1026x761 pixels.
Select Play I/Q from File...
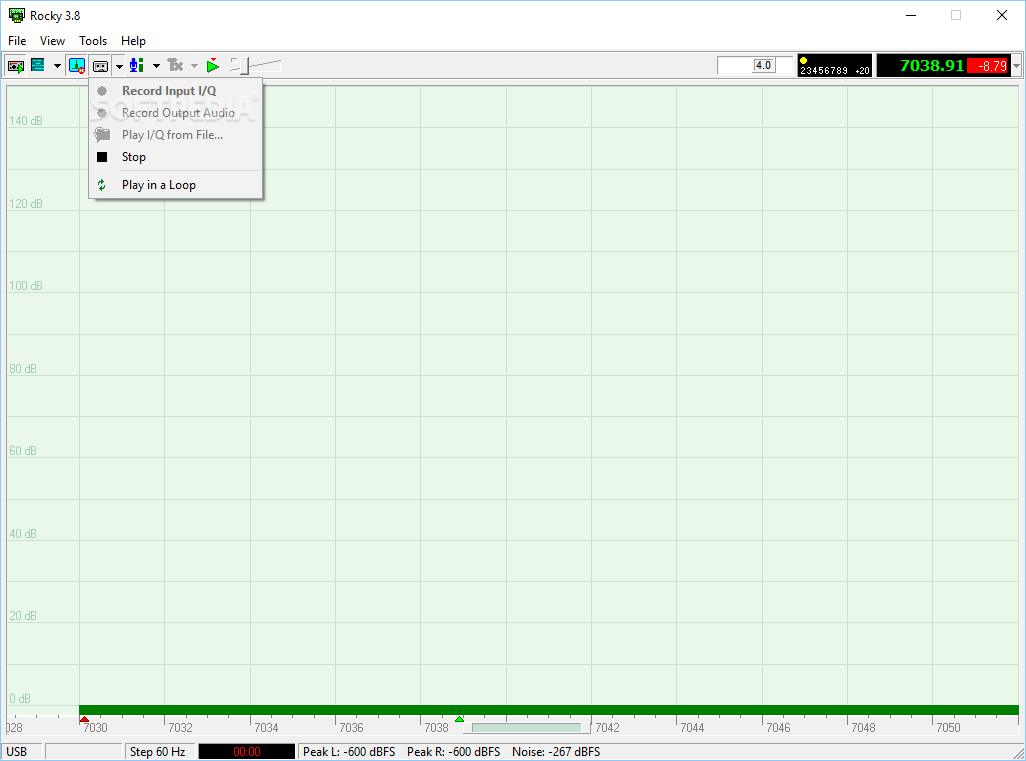click(176, 135)
